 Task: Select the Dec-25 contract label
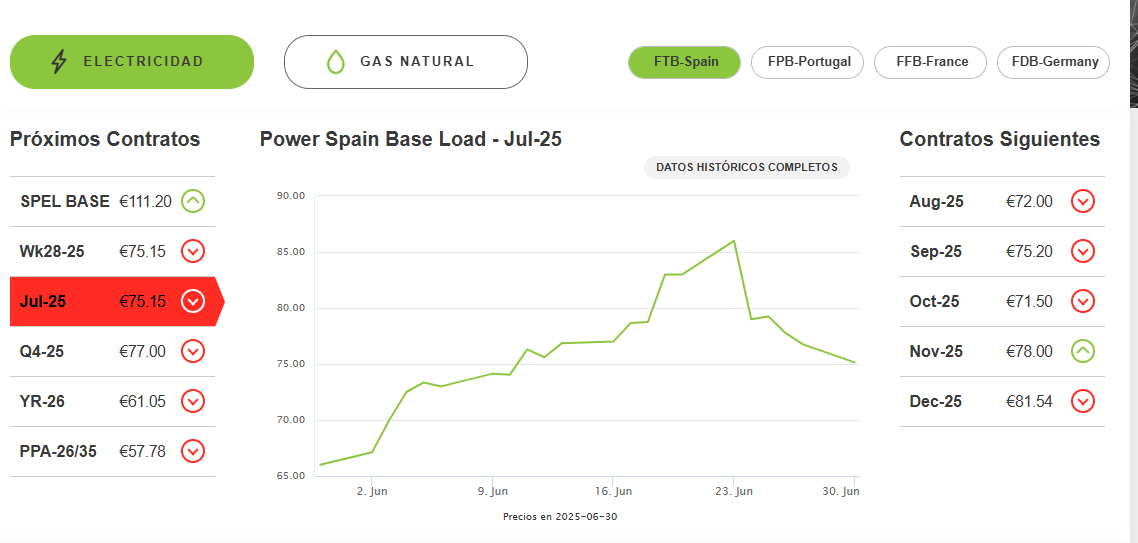tap(936, 401)
